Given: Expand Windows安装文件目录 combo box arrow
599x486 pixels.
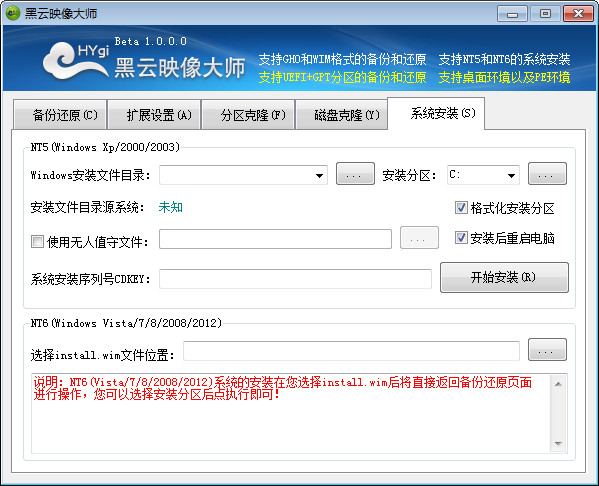Looking at the screenshot, I should point(319,175).
